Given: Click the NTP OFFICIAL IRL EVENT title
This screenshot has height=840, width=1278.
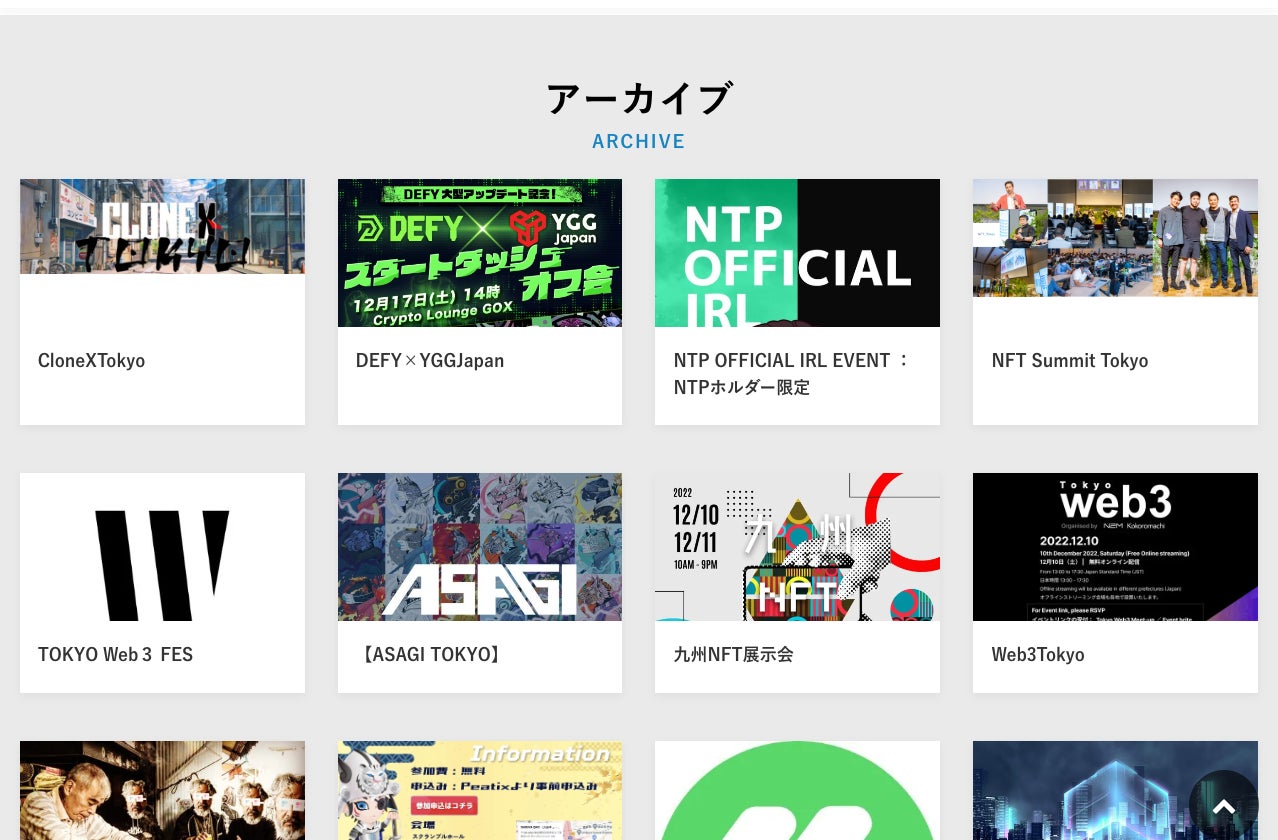Looking at the screenshot, I should pos(792,373).
